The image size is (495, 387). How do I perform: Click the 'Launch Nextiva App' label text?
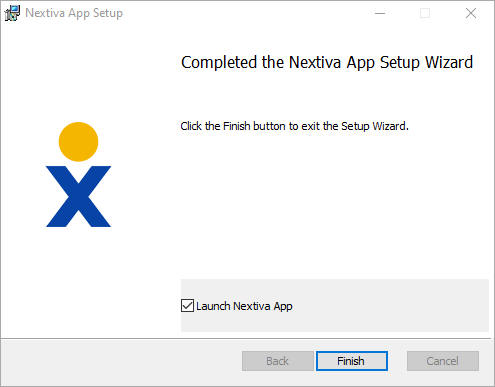tap(244, 306)
